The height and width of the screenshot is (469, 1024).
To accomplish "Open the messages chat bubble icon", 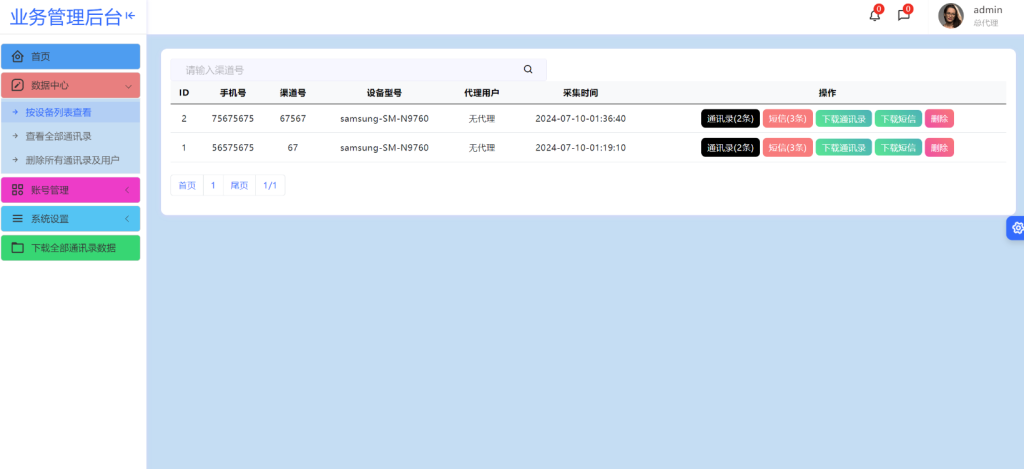I will click(x=903, y=16).
